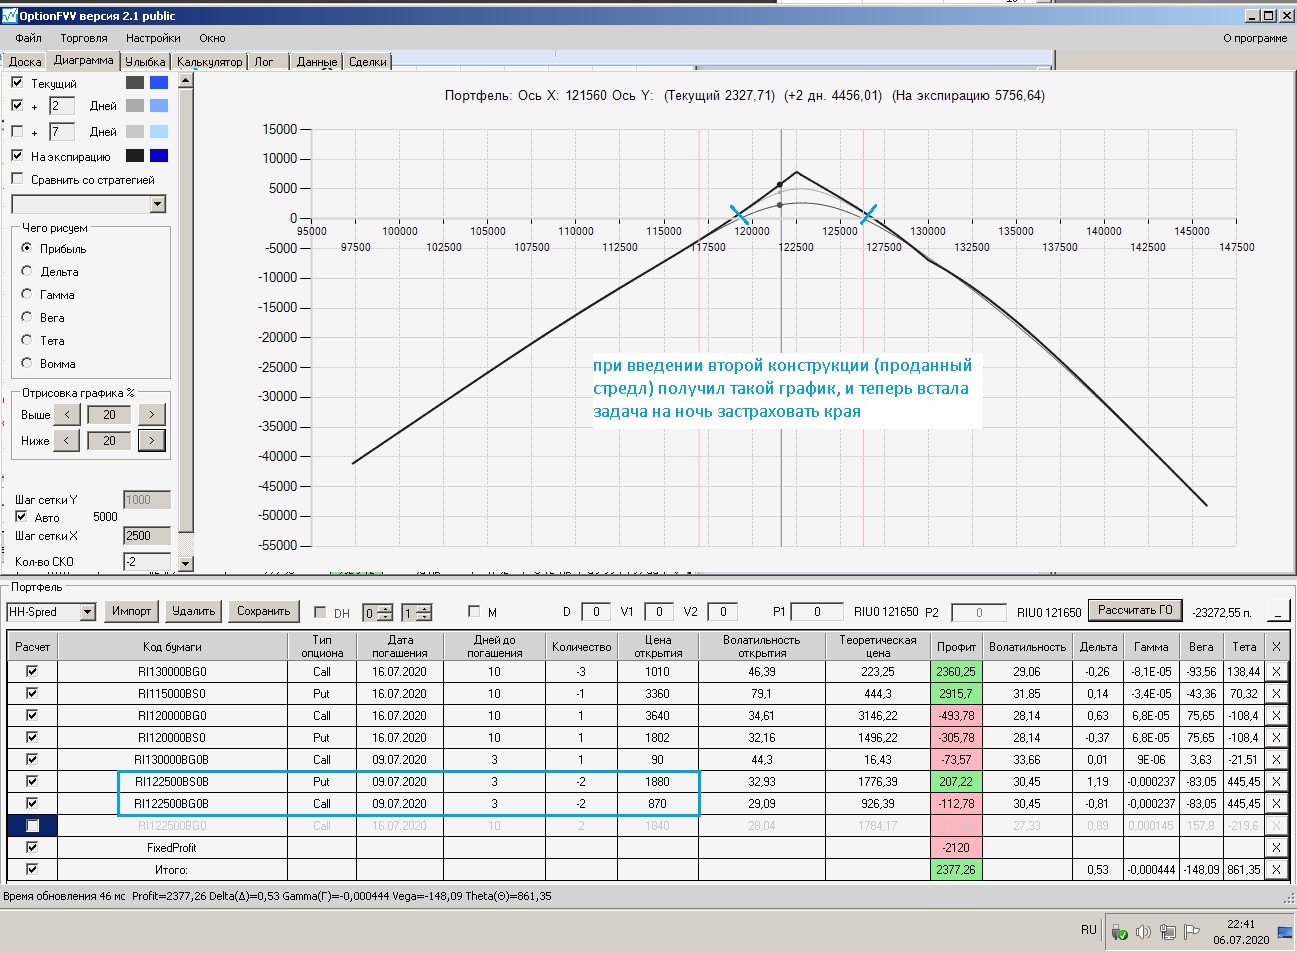Click the dark blue swatch for На экспирацию
This screenshot has width=1297, height=953.
coord(159,155)
